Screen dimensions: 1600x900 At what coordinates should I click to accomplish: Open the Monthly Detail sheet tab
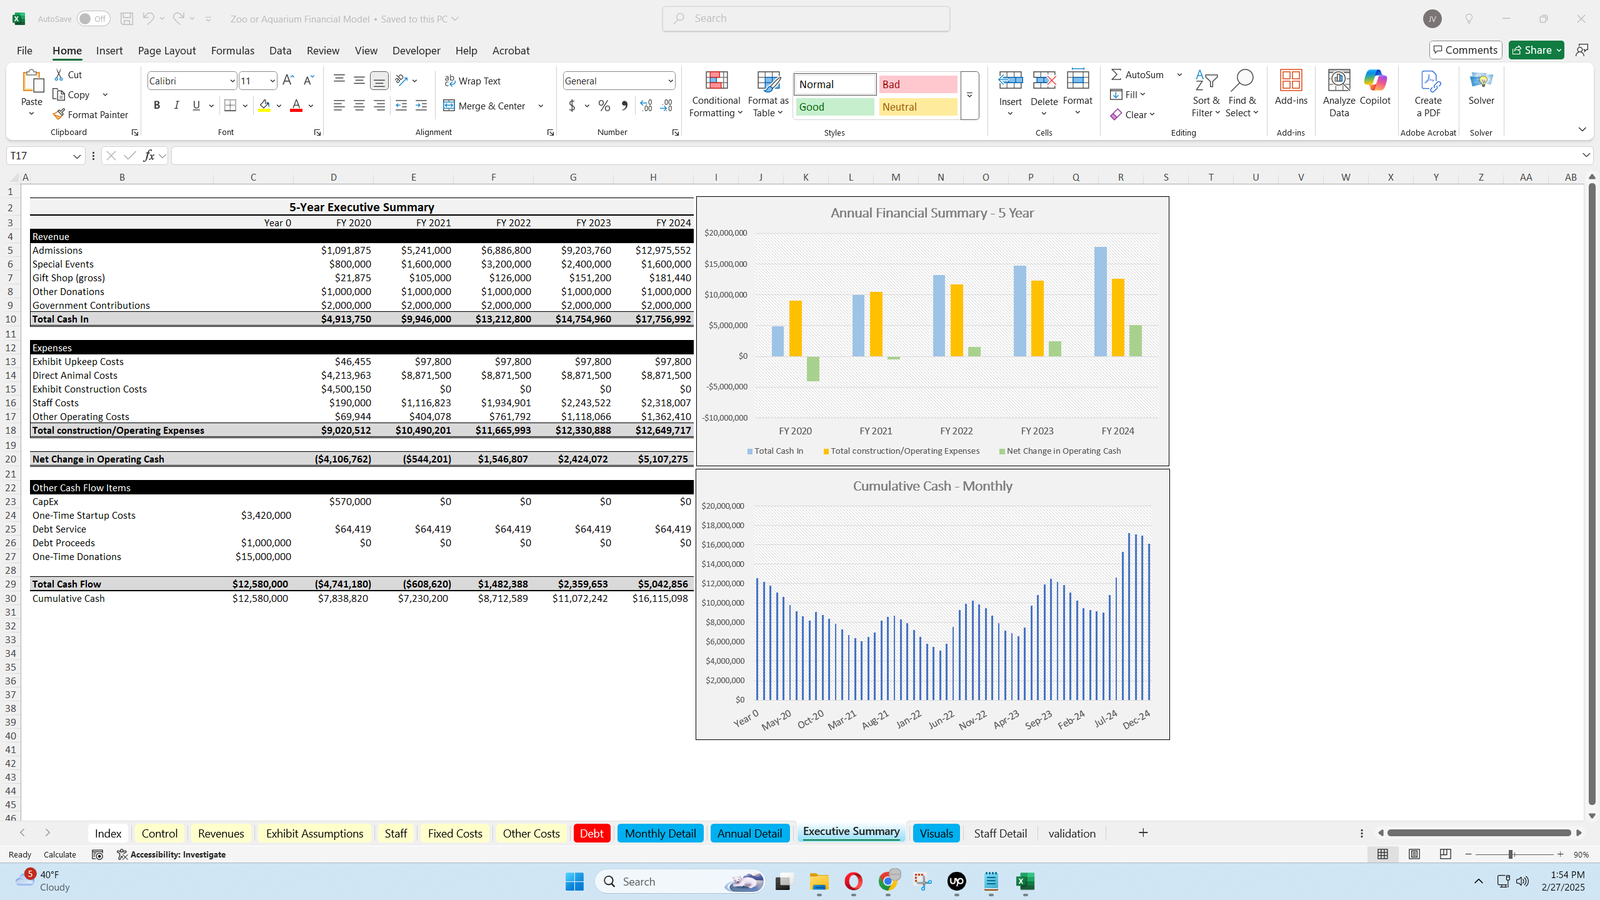(x=660, y=834)
